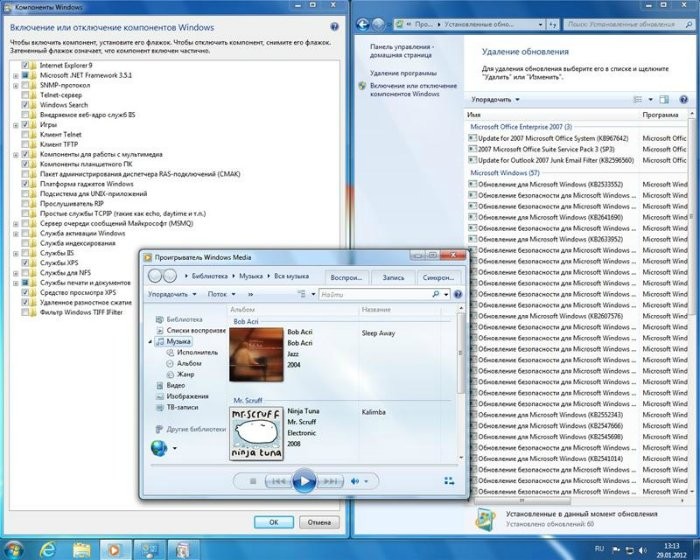Image resolution: width=700 pixels, height=560 pixels.
Task: Expand Службы печати и документов node
Action: pos(16,283)
